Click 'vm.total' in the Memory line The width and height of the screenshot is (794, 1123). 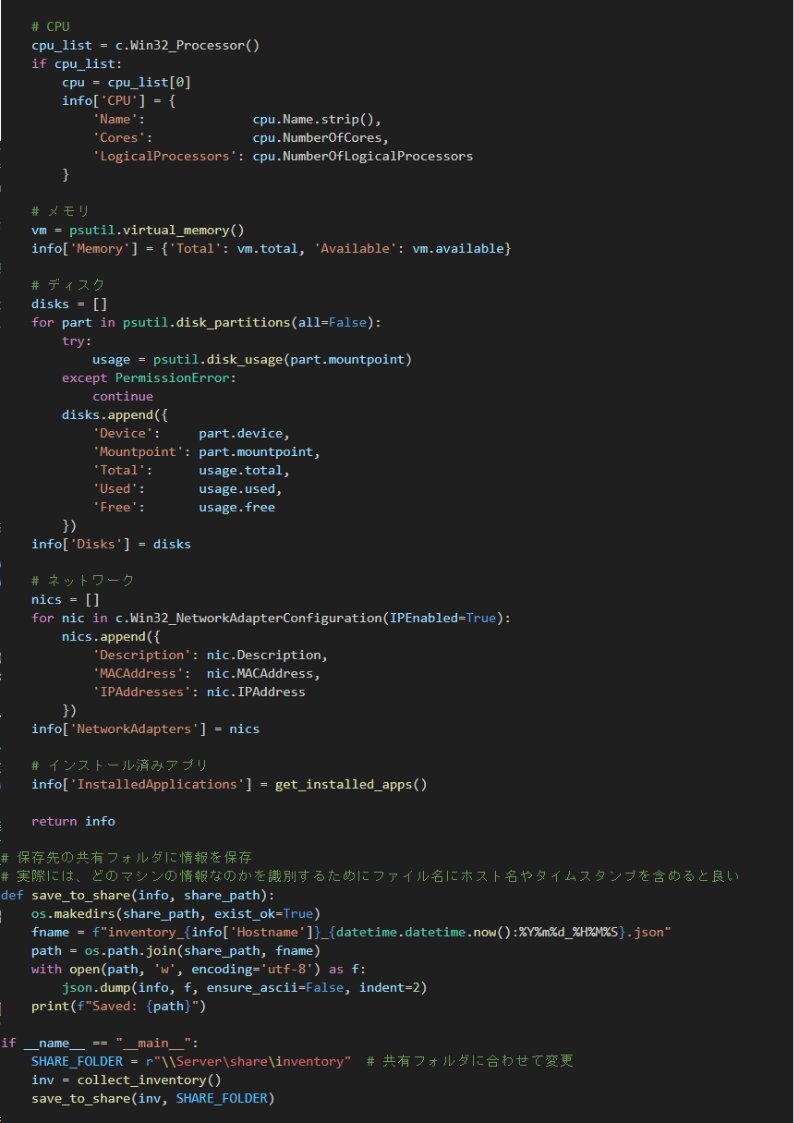(267, 249)
